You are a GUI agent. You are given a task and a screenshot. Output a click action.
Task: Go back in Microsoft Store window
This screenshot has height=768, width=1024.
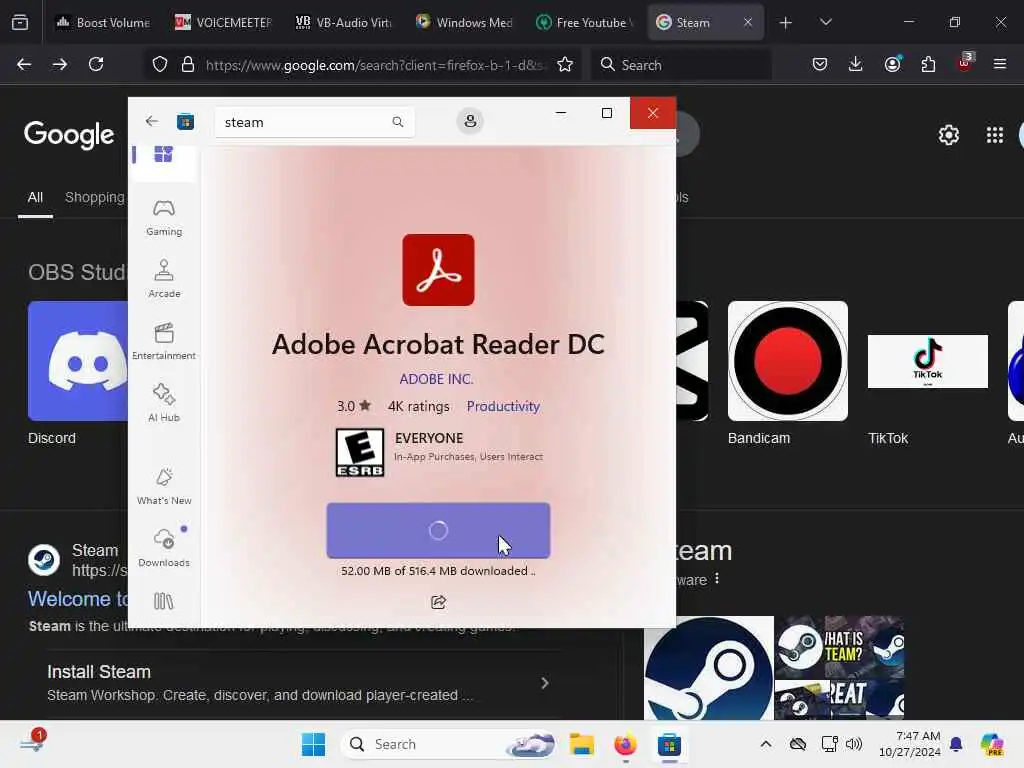click(x=152, y=121)
